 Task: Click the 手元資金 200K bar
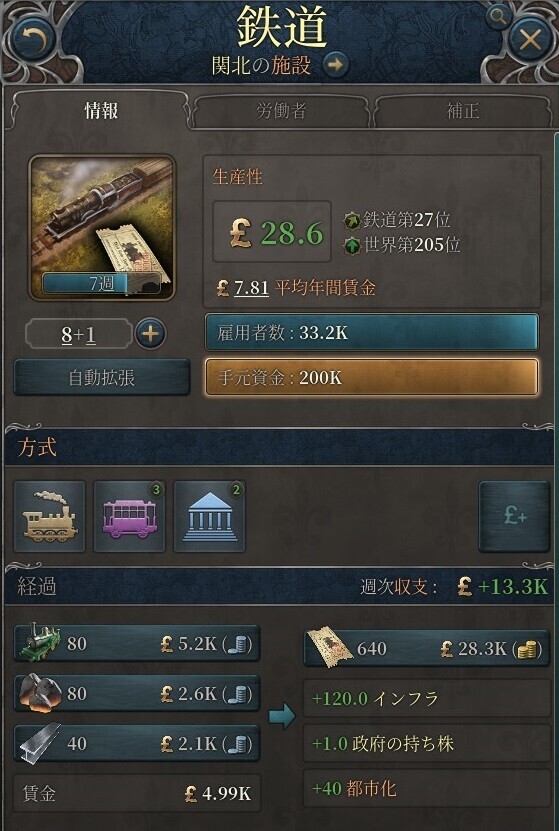pyautogui.click(x=372, y=377)
